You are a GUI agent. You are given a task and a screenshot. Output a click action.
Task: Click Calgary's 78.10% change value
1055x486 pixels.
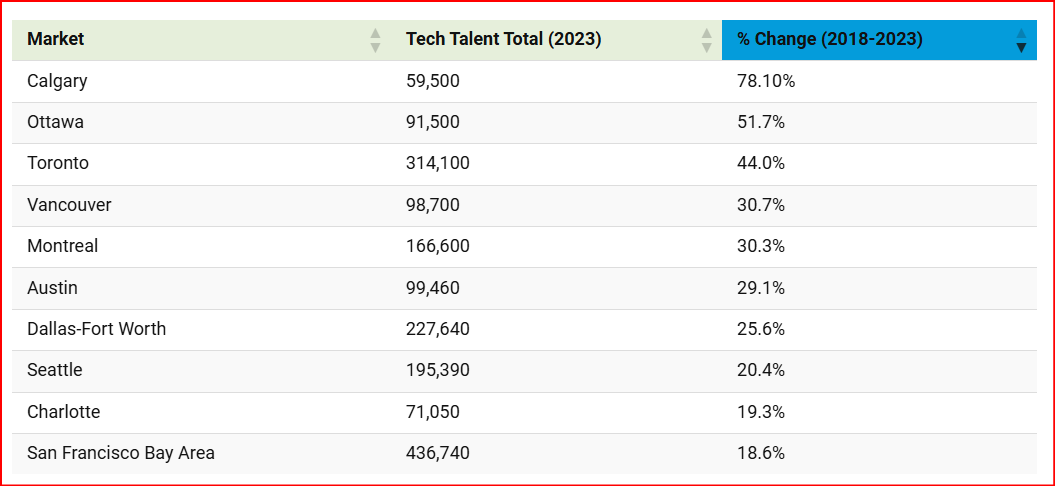(x=766, y=81)
